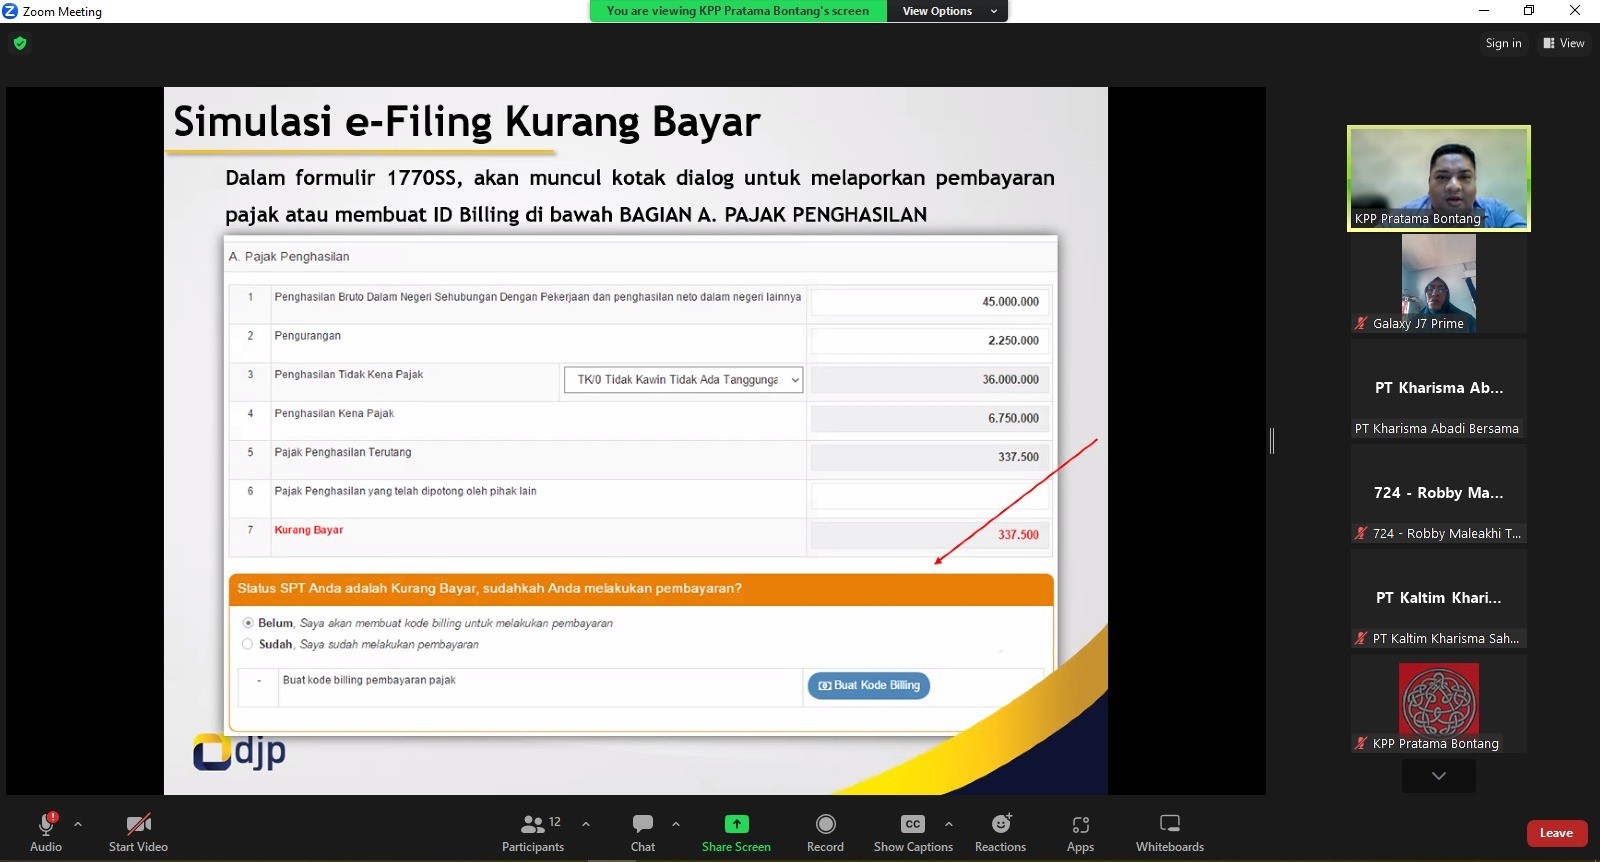Viewport: 1600px width, 862px height.
Task: Click the Start Video camera icon
Action: click(138, 824)
